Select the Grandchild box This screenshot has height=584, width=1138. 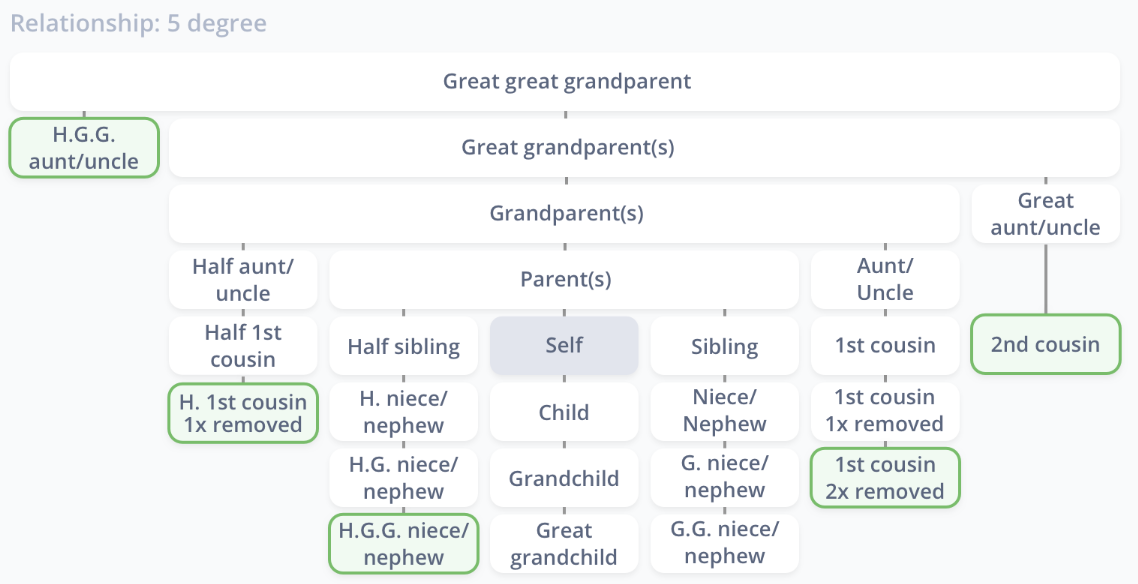(565, 478)
